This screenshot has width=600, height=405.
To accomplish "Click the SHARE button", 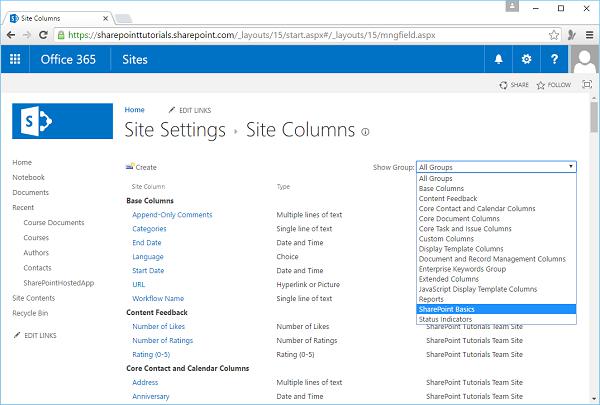I will [514, 85].
